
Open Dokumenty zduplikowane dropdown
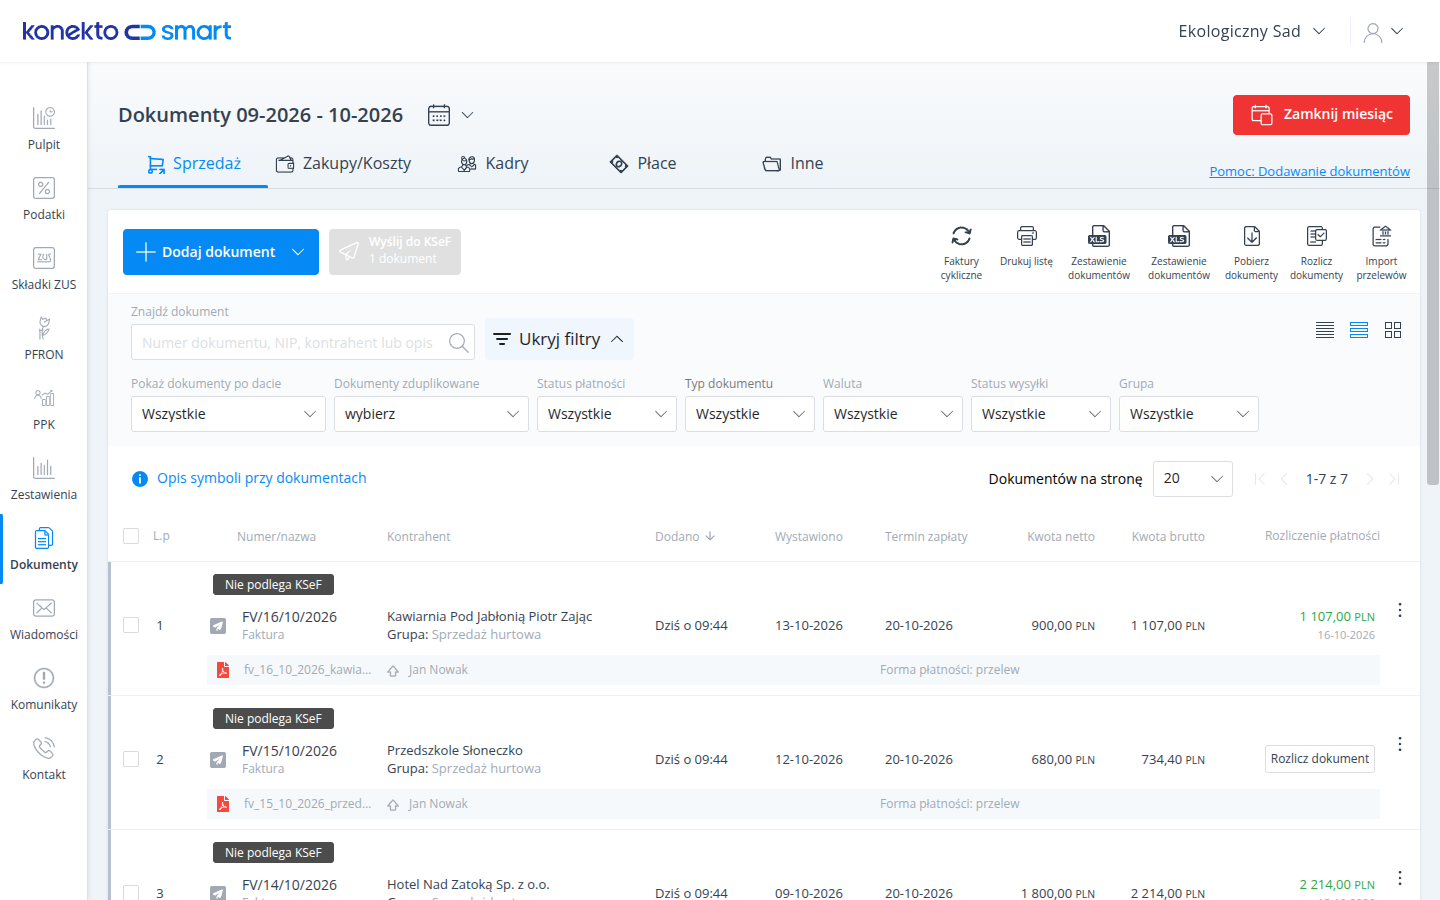point(431,414)
